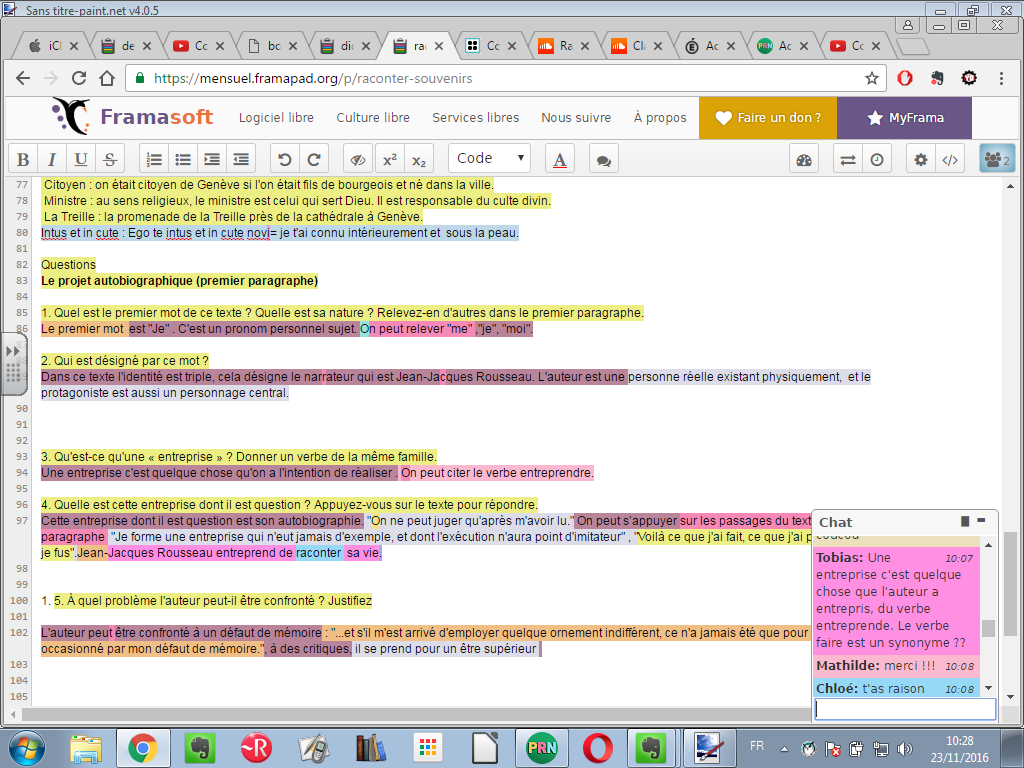
Task: Show hidden system tray icons
Action: click(x=784, y=749)
